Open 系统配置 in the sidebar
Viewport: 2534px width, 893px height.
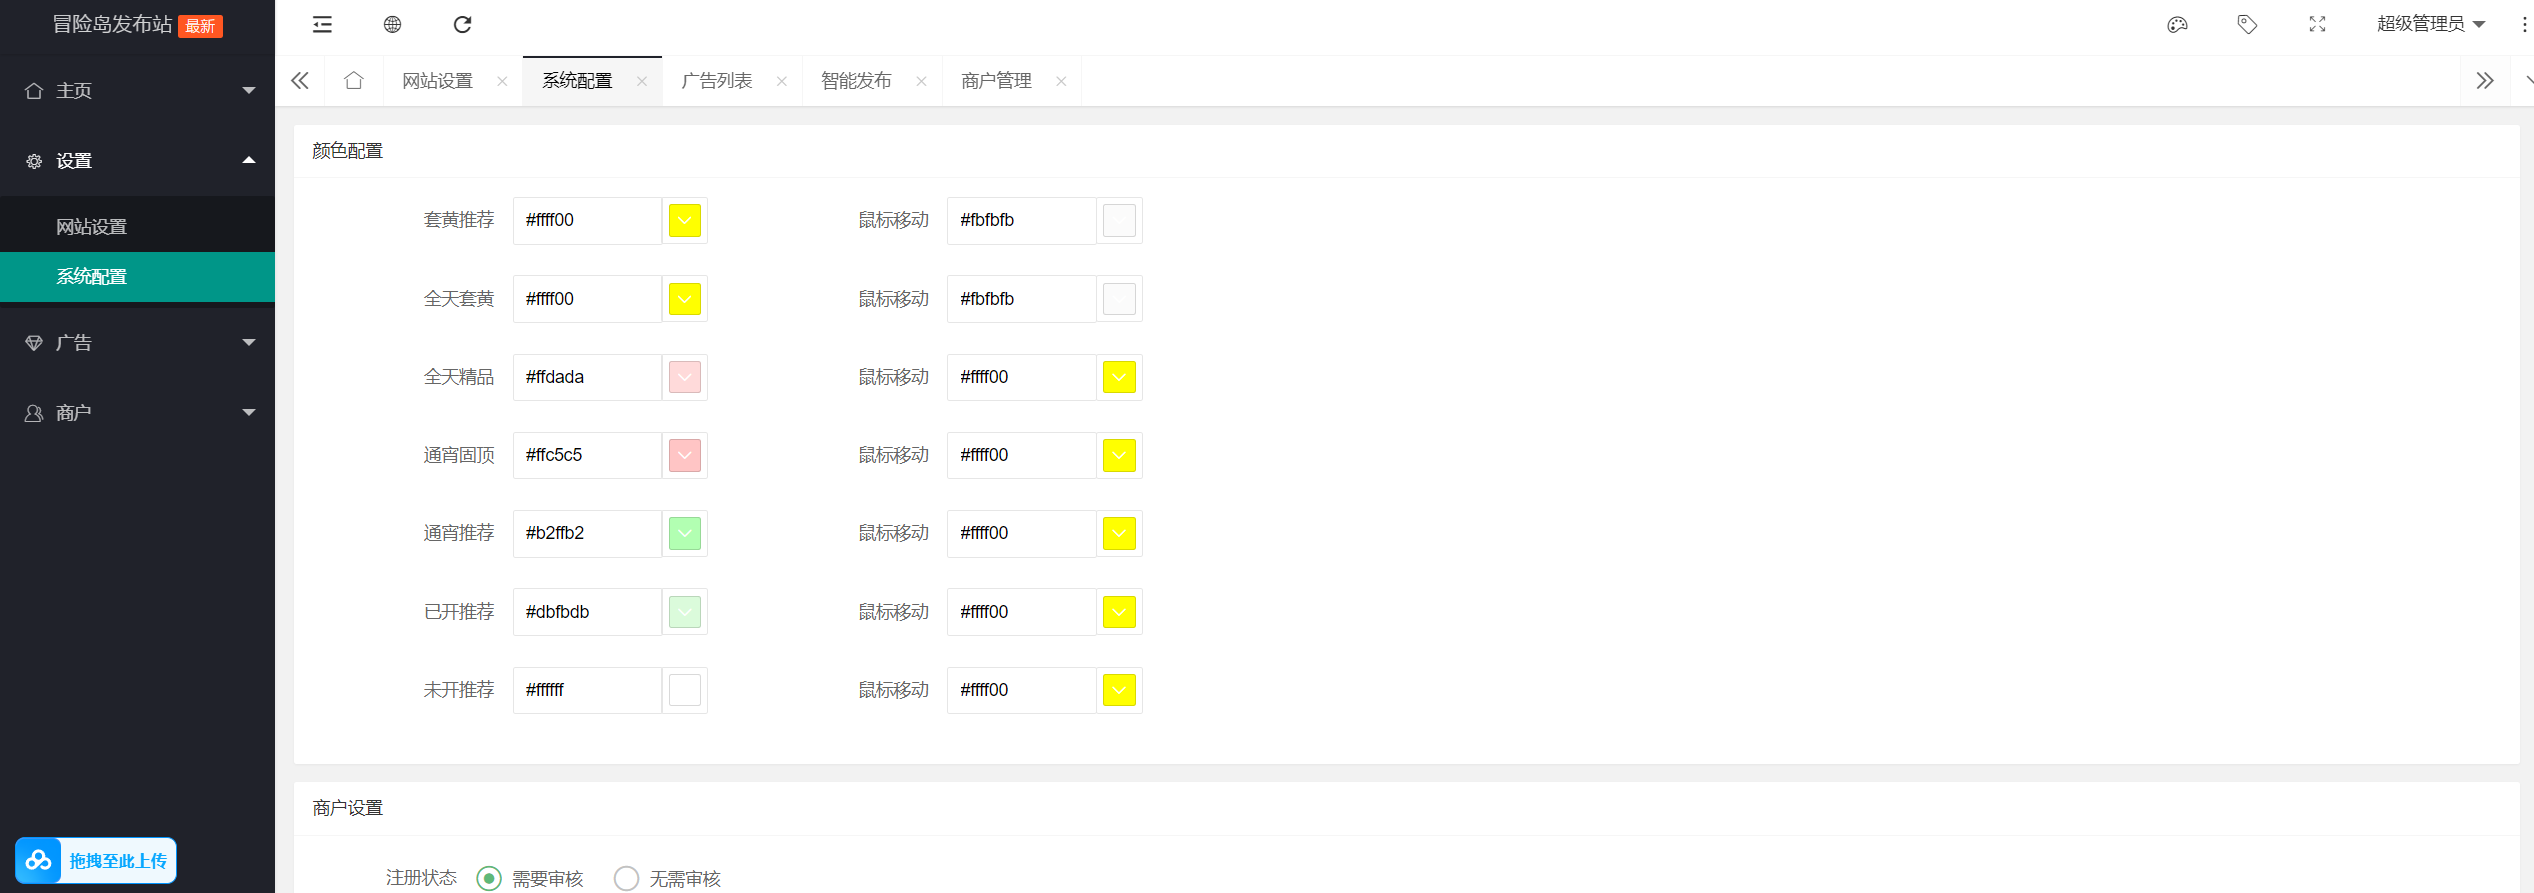pos(137,277)
